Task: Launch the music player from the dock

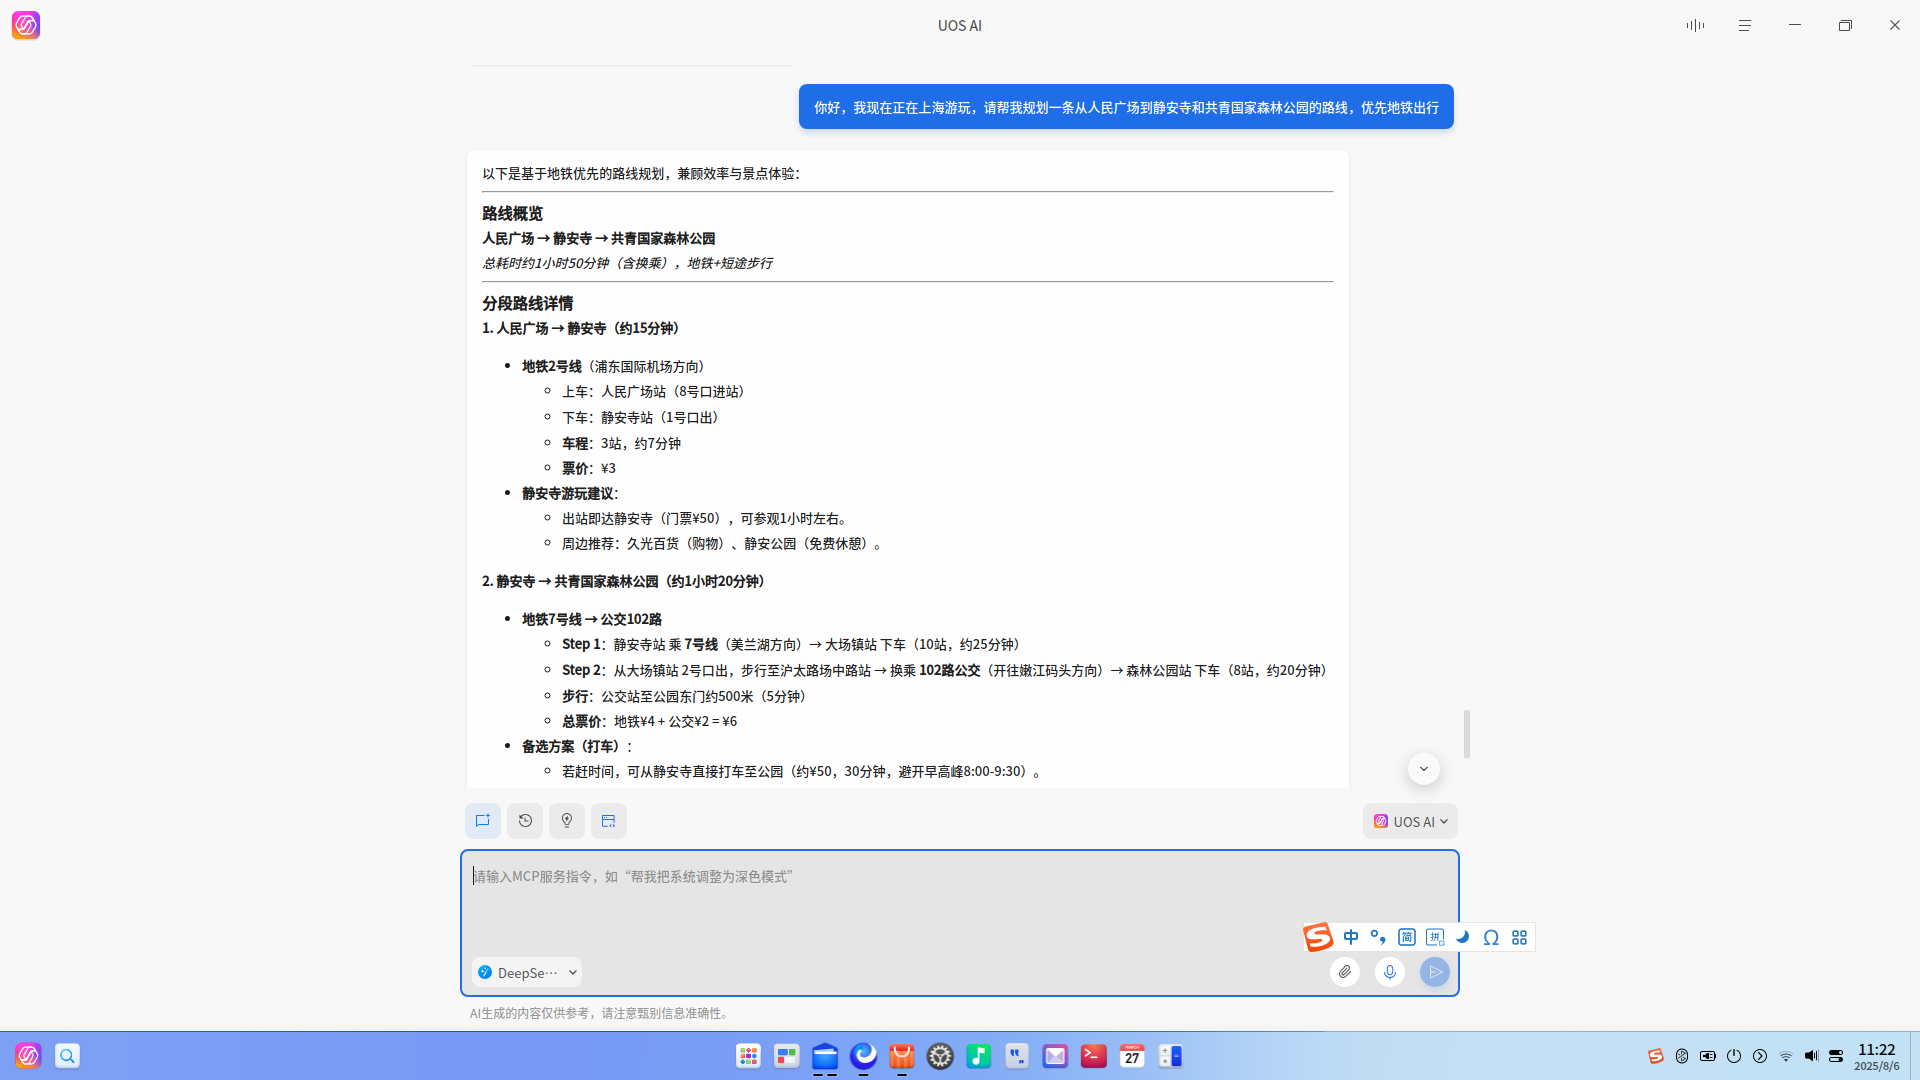Action: (x=979, y=1056)
